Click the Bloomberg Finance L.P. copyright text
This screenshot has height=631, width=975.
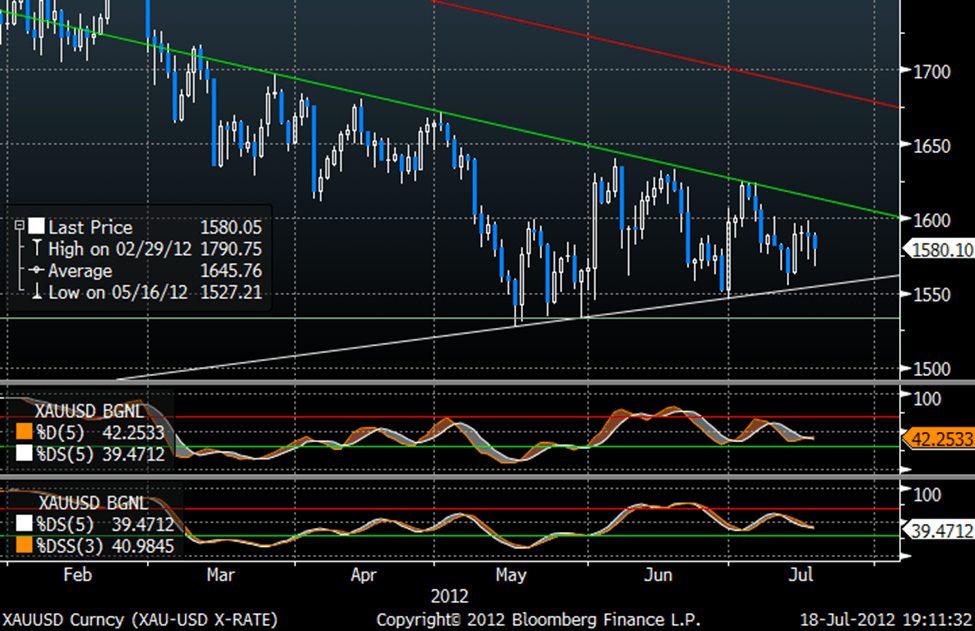538,620
